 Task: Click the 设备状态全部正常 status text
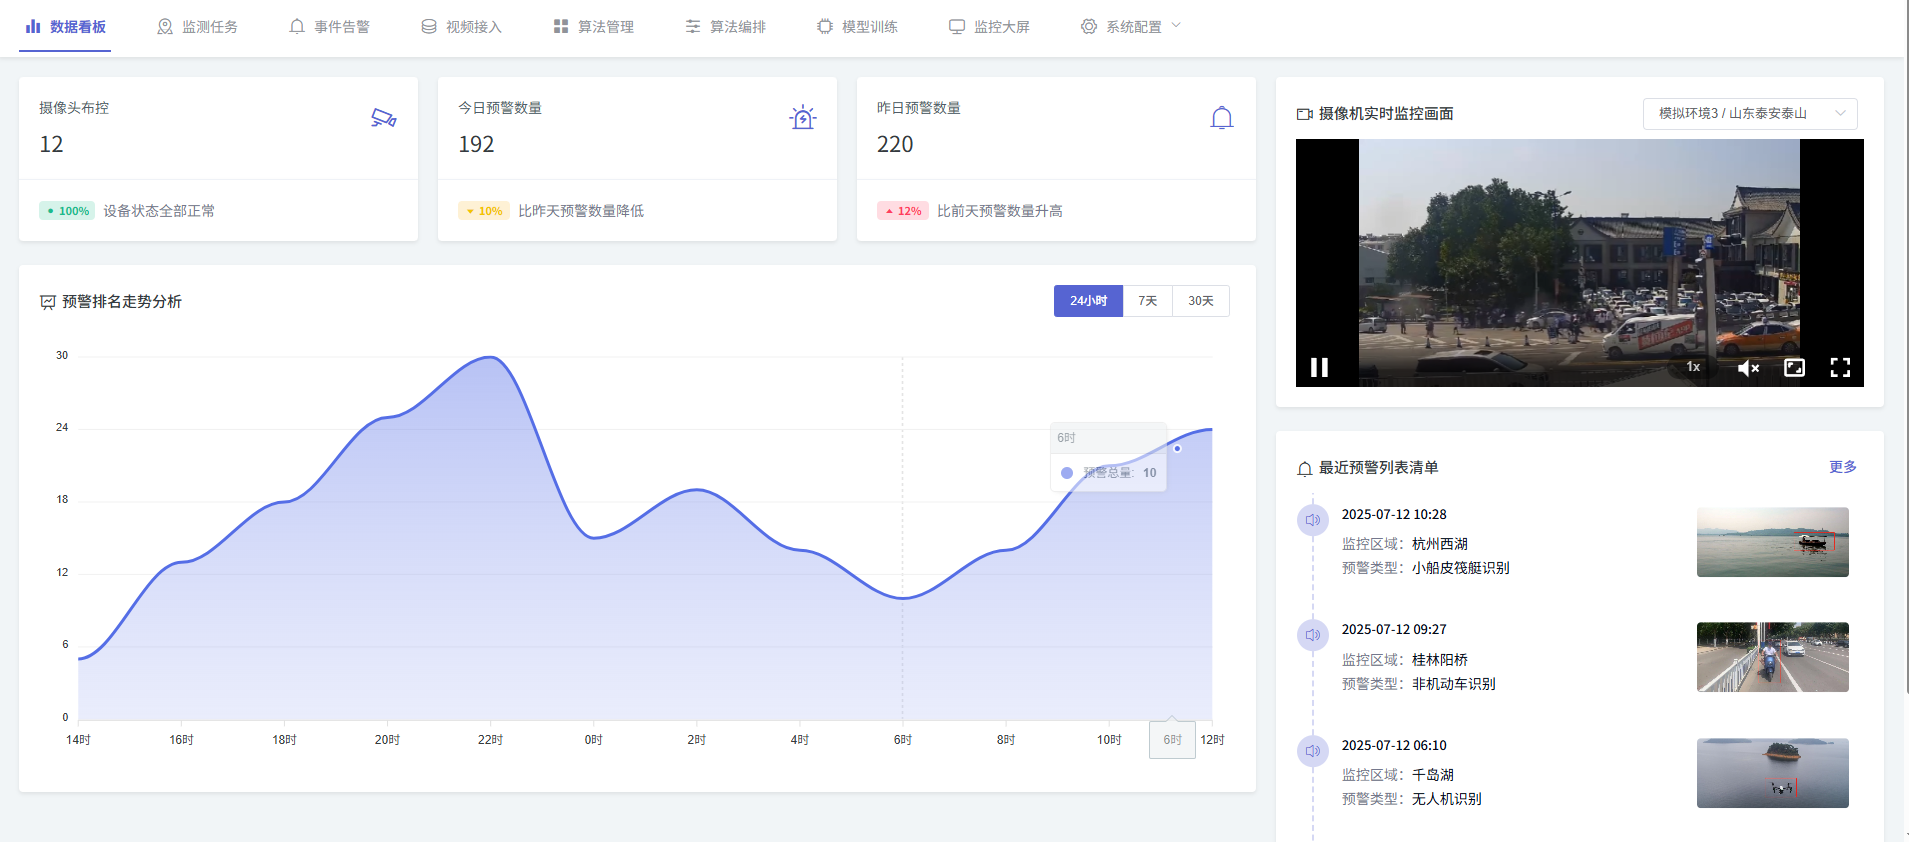(x=159, y=211)
